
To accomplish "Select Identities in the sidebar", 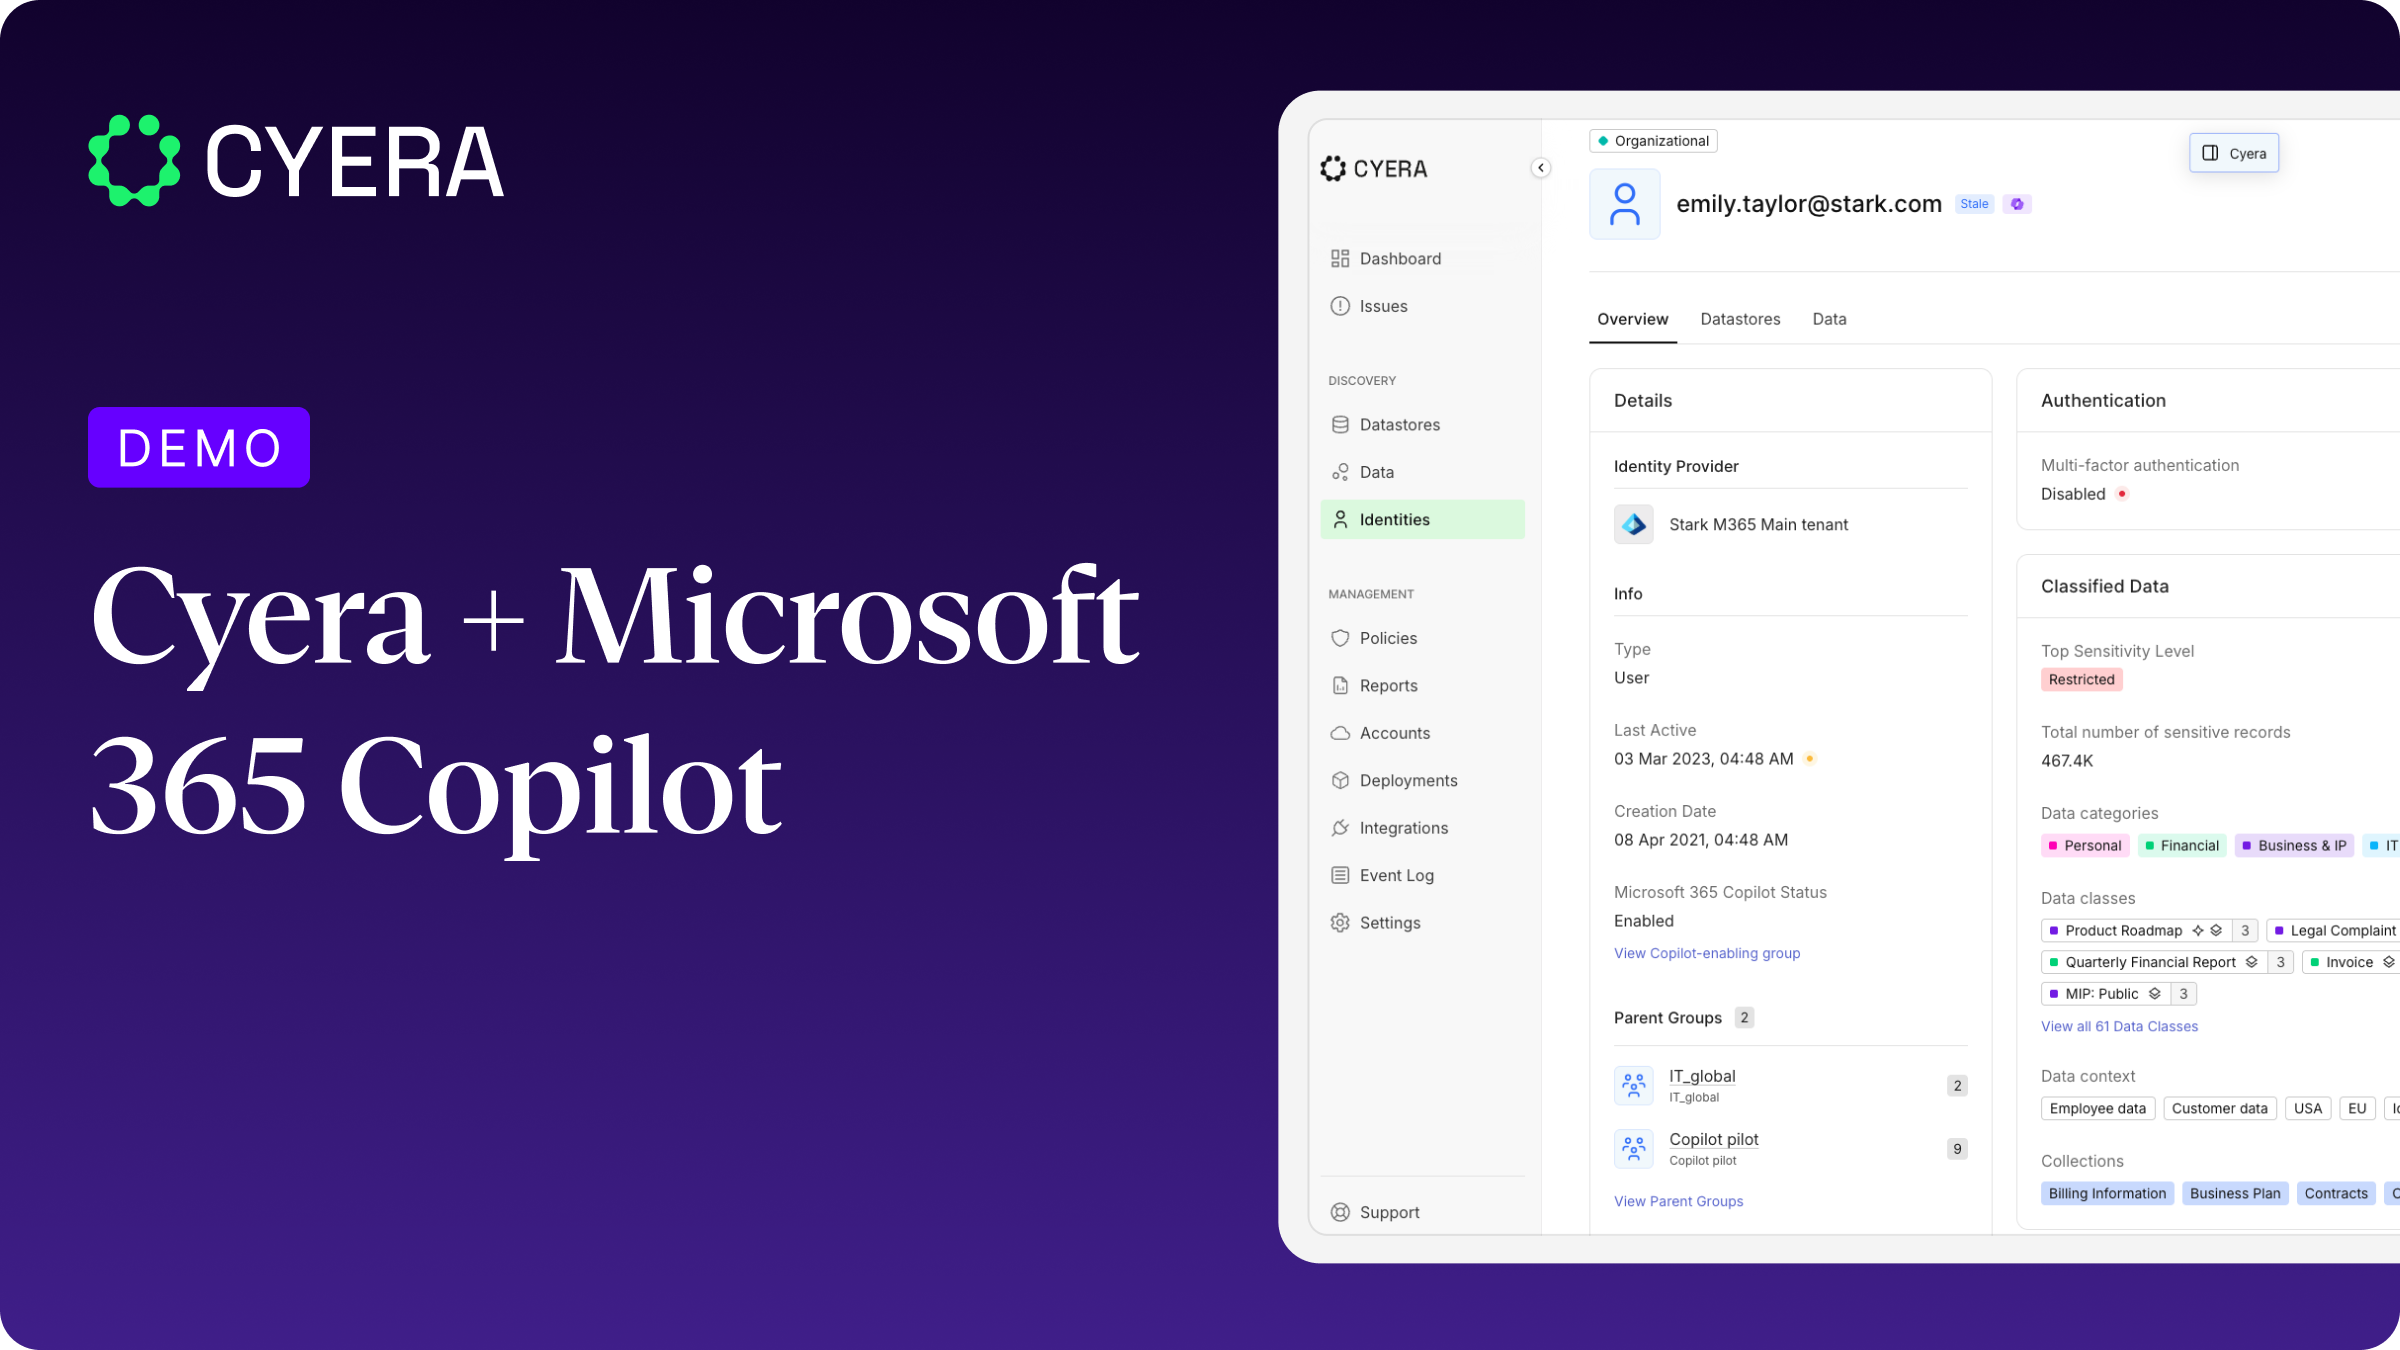I will tap(1422, 520).
